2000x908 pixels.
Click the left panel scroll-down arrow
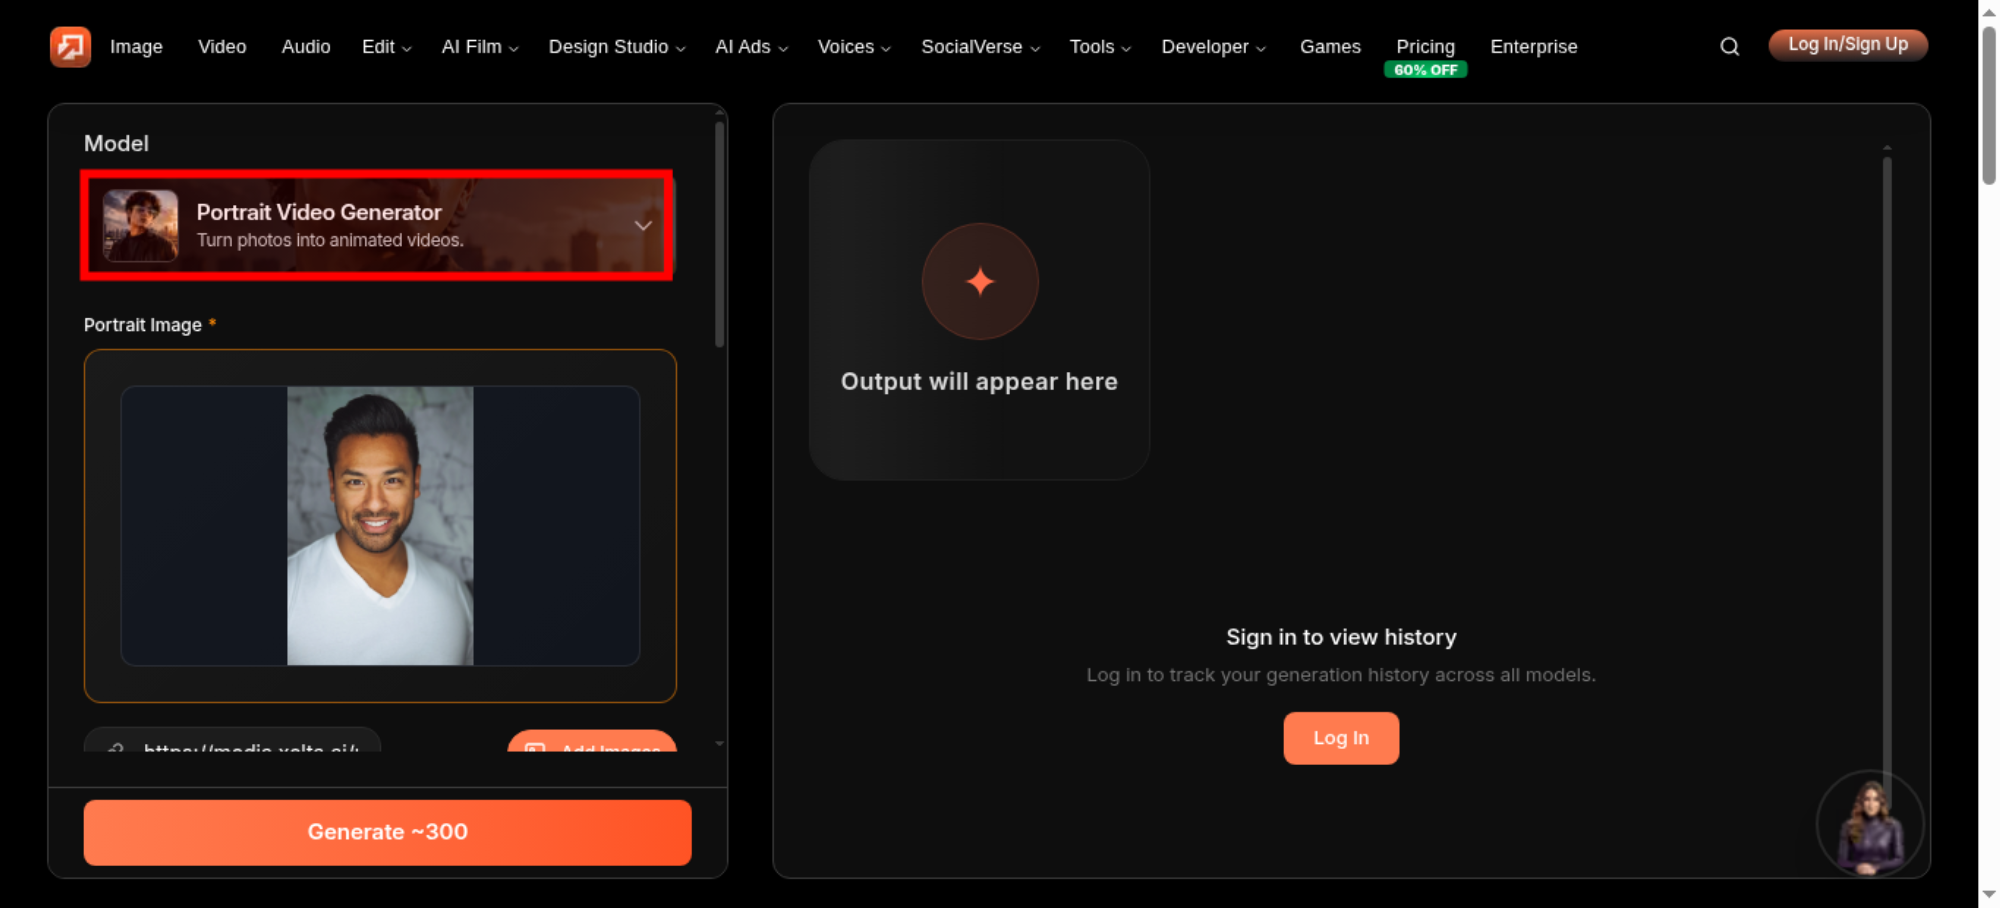click(x=719, y=744)
